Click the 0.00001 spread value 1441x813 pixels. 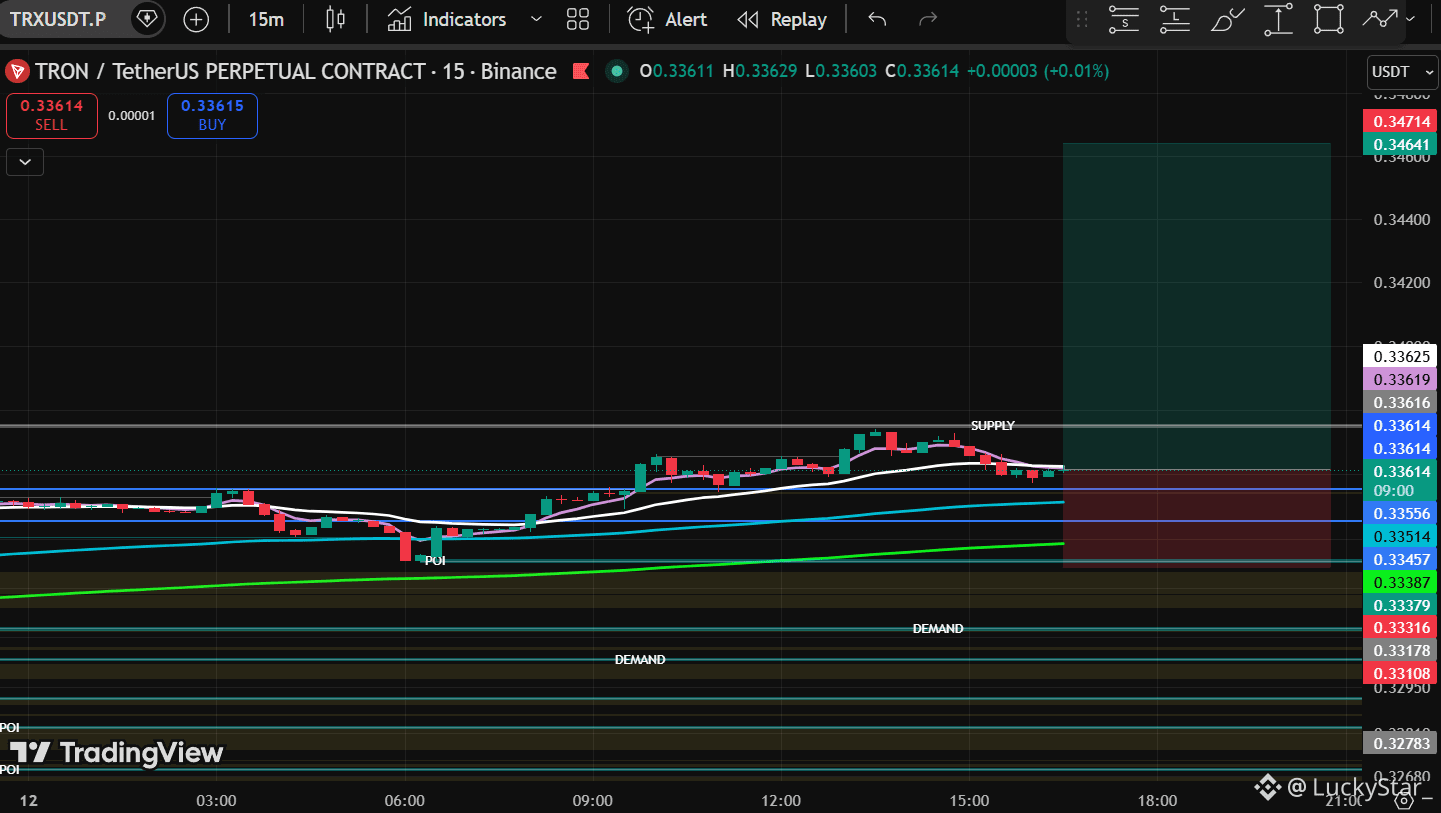[x=132, y=115]
